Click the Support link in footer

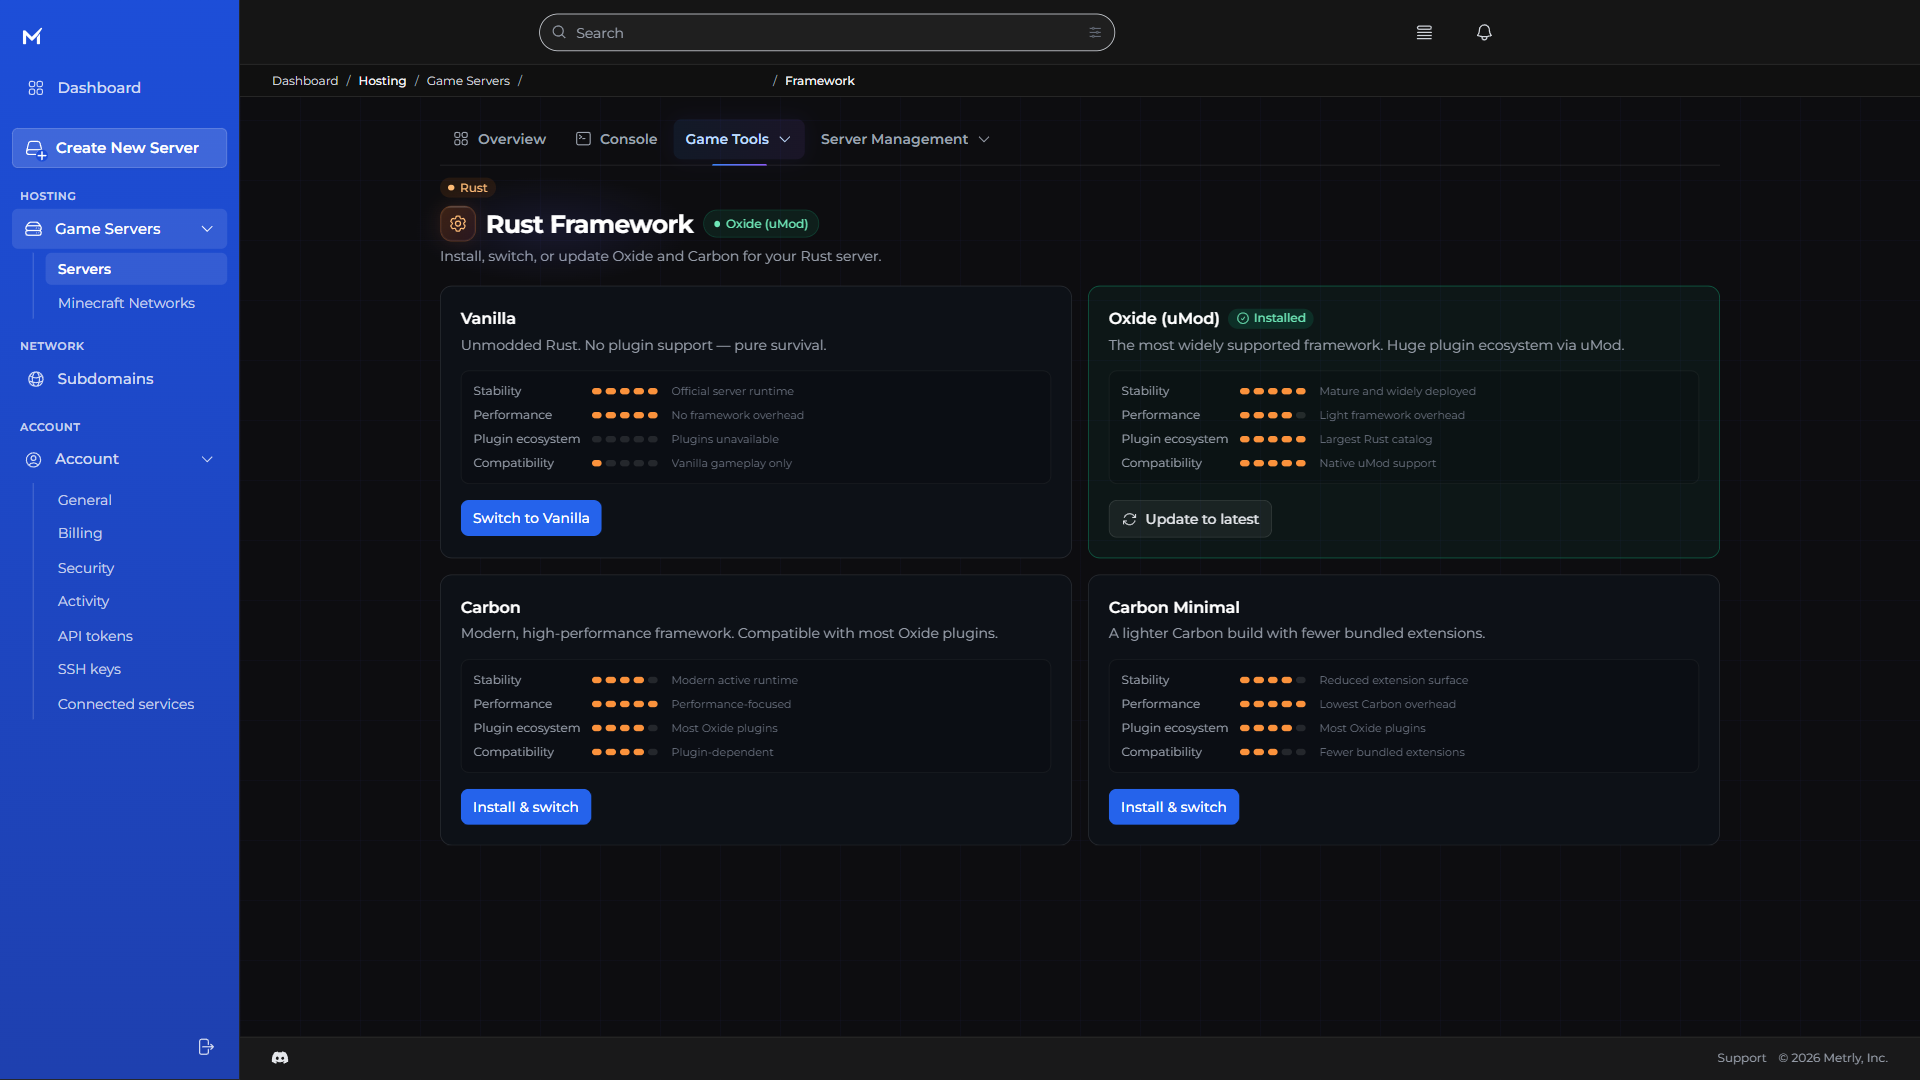click(1741, 1058)
